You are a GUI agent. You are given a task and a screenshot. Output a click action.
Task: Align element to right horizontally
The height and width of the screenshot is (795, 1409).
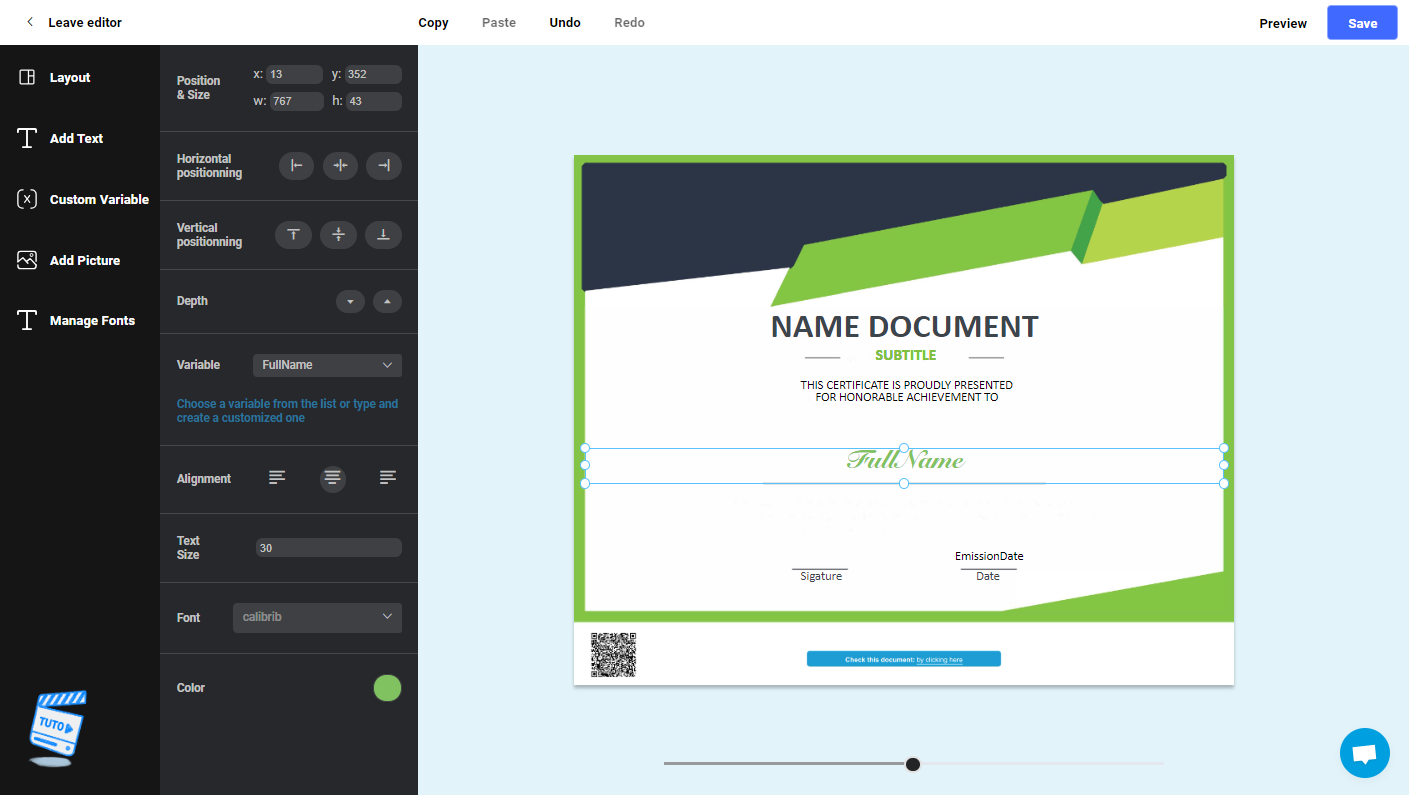(384, 166)
